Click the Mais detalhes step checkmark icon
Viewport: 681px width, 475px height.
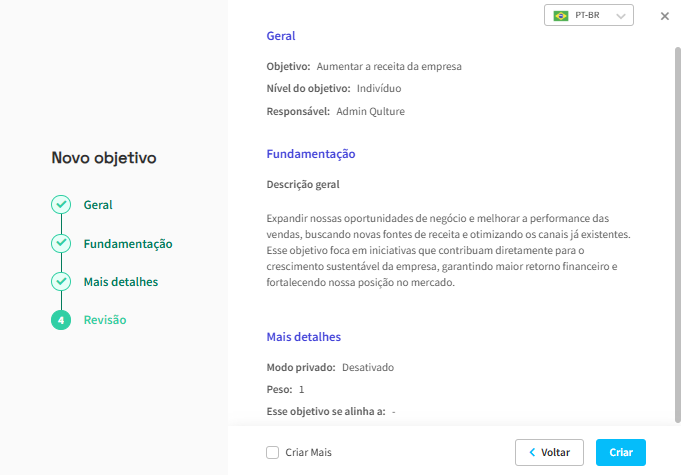click(61, 281)
